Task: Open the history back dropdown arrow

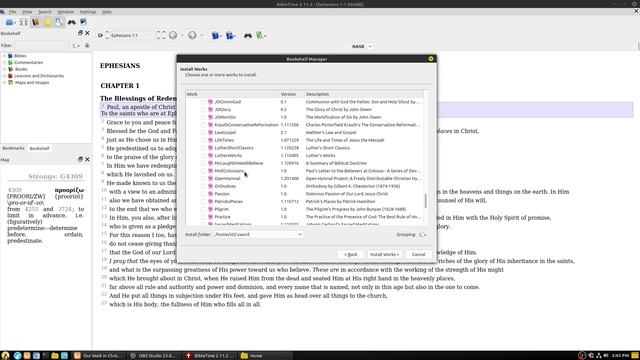Action: (x=182, y=36)
